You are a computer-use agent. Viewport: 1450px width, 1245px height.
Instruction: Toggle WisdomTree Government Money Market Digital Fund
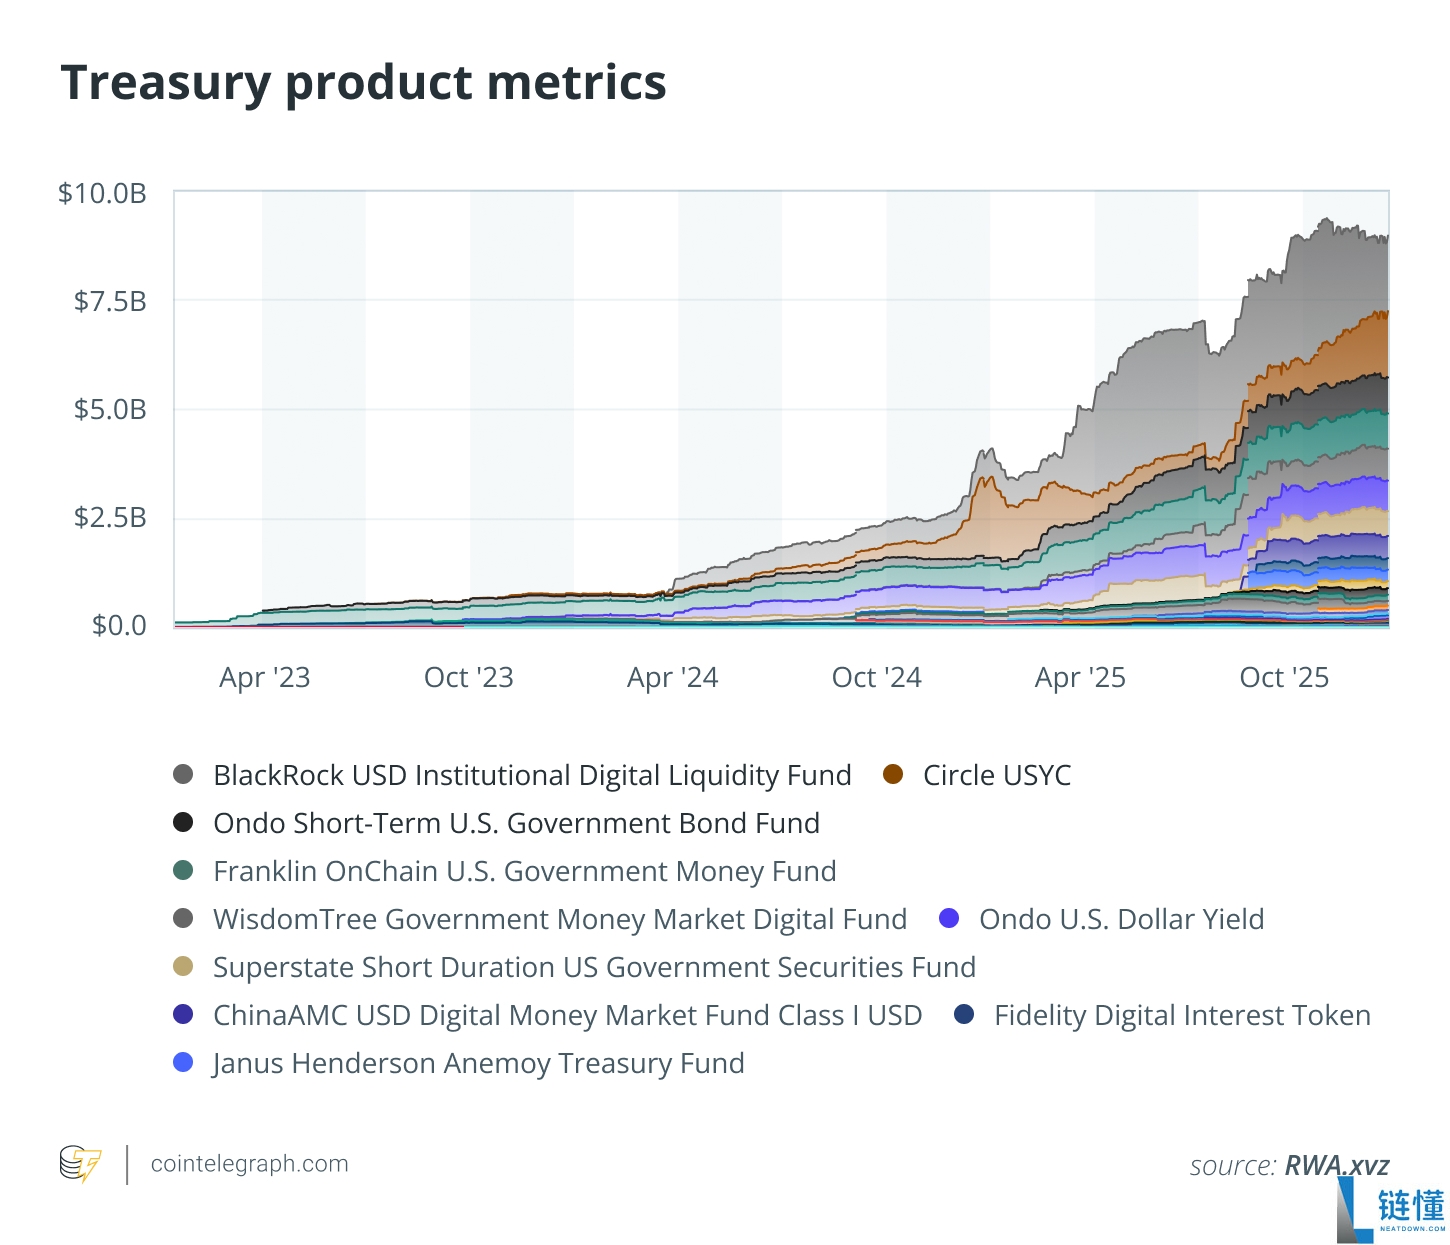coord(560,920)
